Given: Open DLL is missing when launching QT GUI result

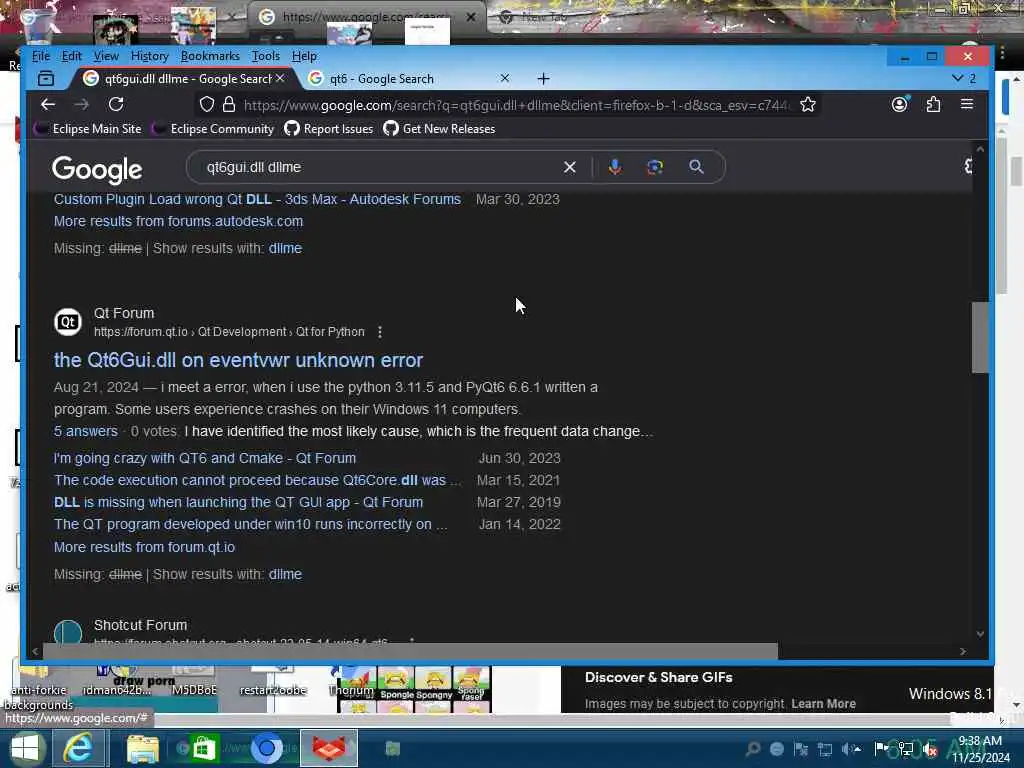Looking at the screenshot, I should 238,502.
